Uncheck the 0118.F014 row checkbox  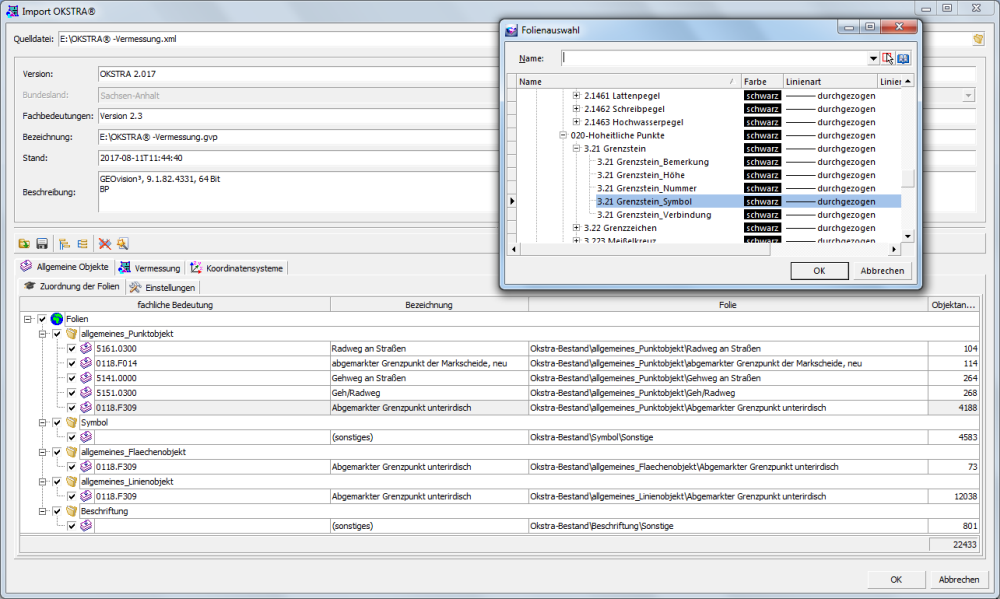click(x=71, y=363)
